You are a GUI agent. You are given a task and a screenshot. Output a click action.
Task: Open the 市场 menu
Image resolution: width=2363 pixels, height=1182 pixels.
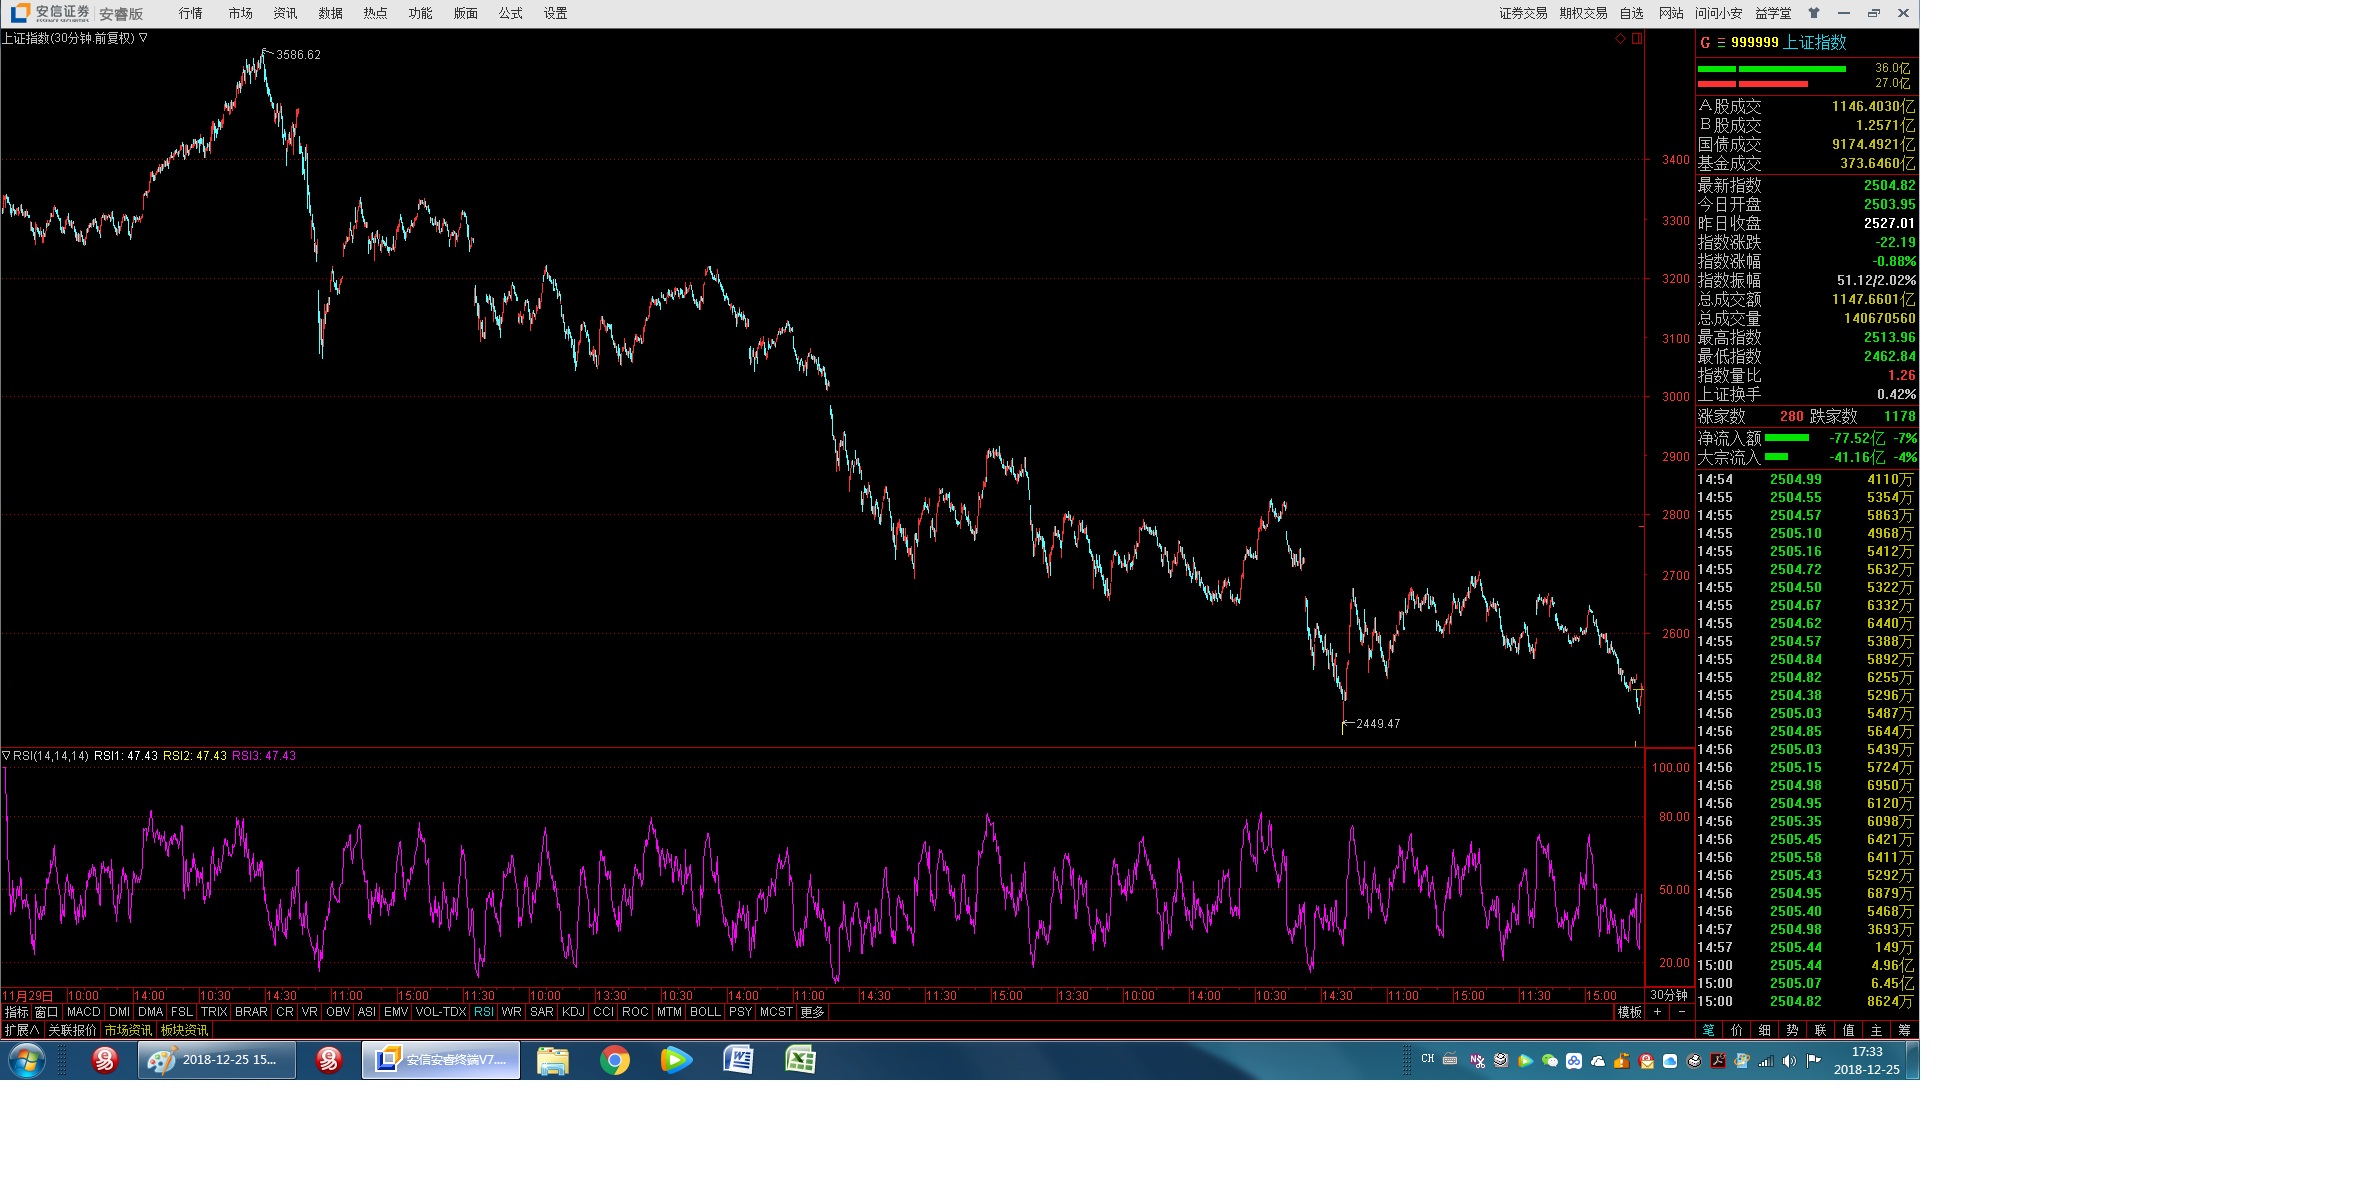point(240,13)
